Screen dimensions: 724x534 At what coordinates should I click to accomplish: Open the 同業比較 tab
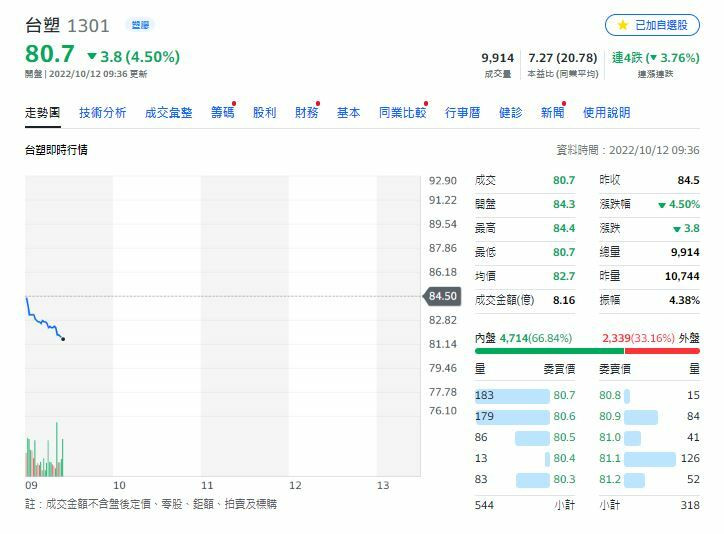(403, 113)
